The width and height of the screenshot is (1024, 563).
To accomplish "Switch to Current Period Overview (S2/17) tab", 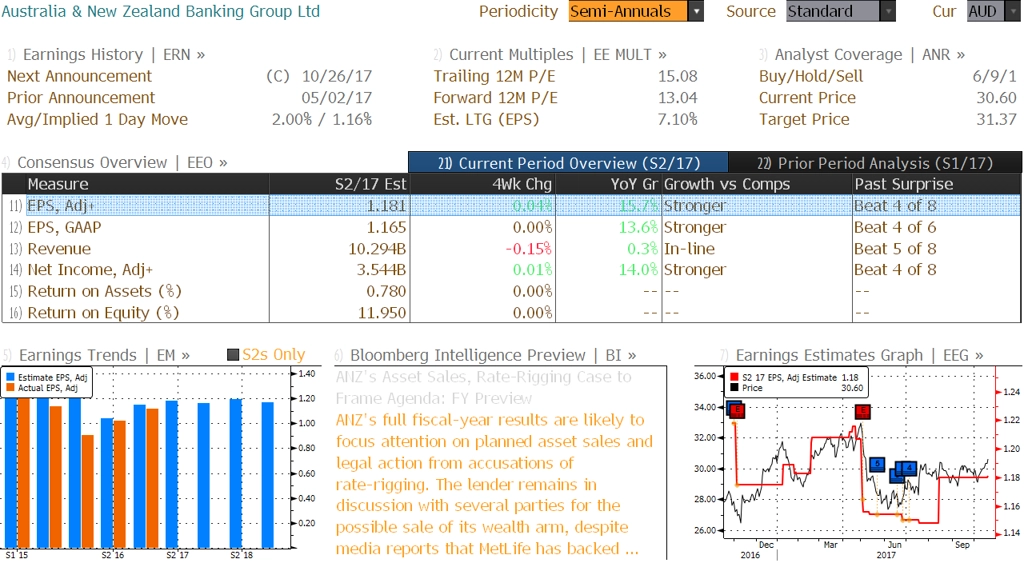I will [568, 163].
